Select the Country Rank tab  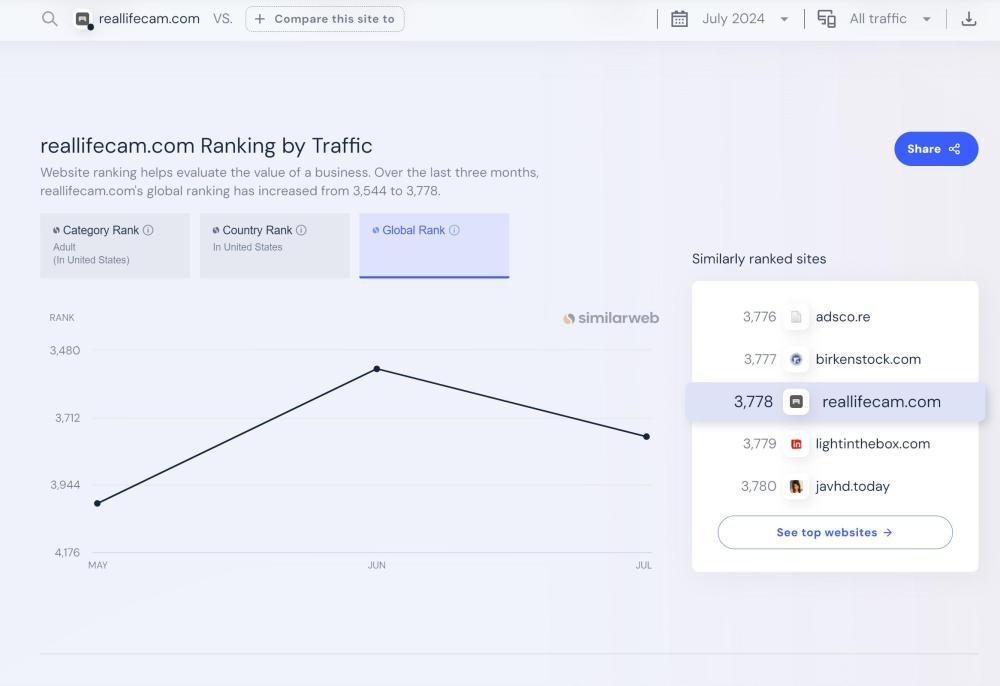(x=275, y=245)
